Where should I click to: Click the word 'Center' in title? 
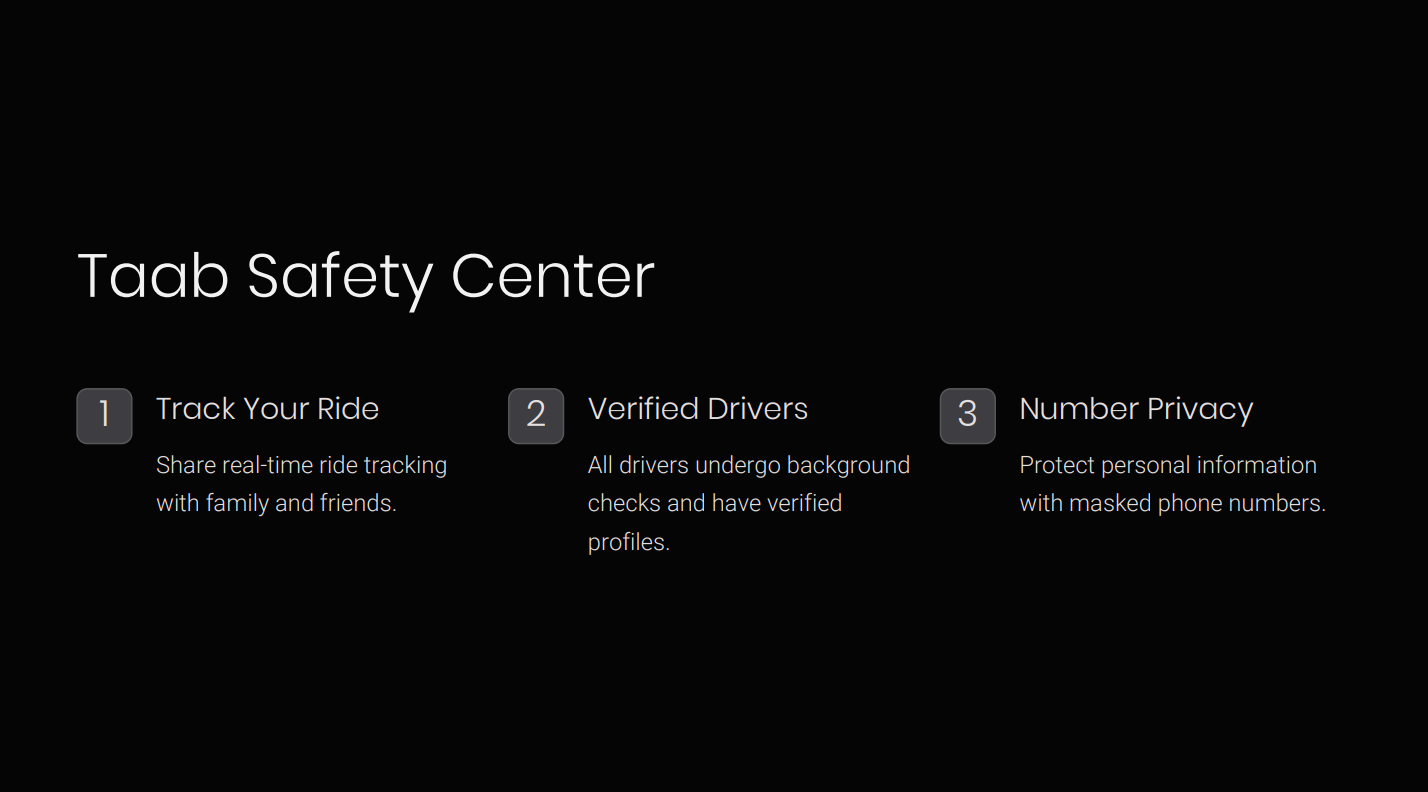(x=553, y=275)
